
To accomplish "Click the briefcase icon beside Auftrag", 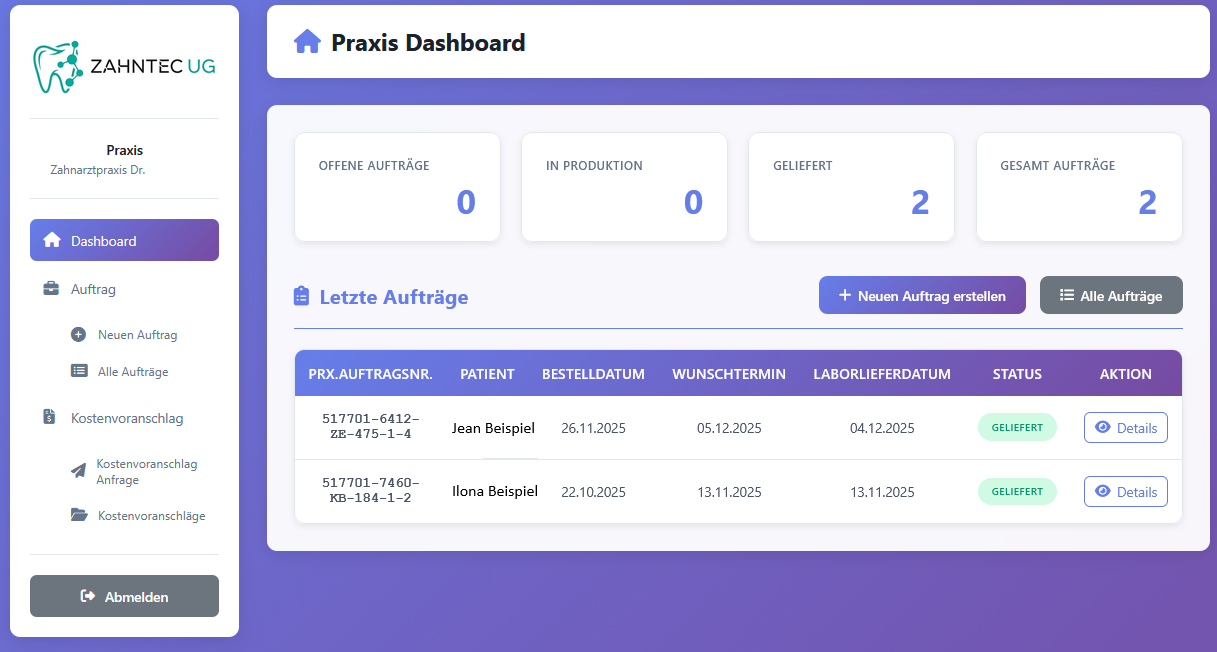I will [x=50, y=288].
